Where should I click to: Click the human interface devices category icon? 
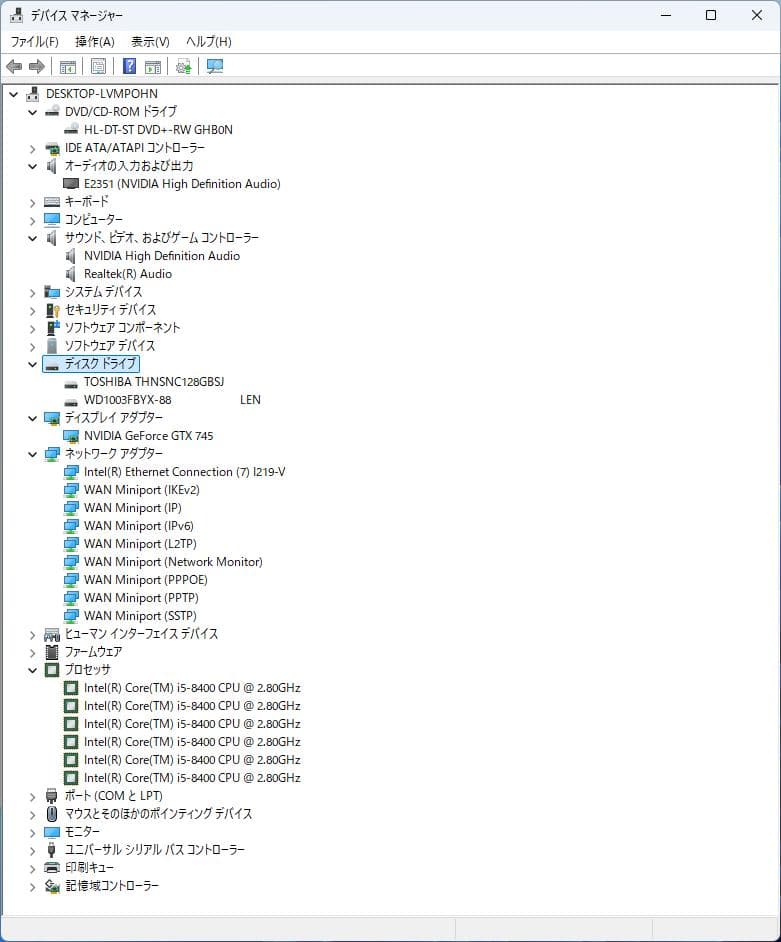point(52,634)
